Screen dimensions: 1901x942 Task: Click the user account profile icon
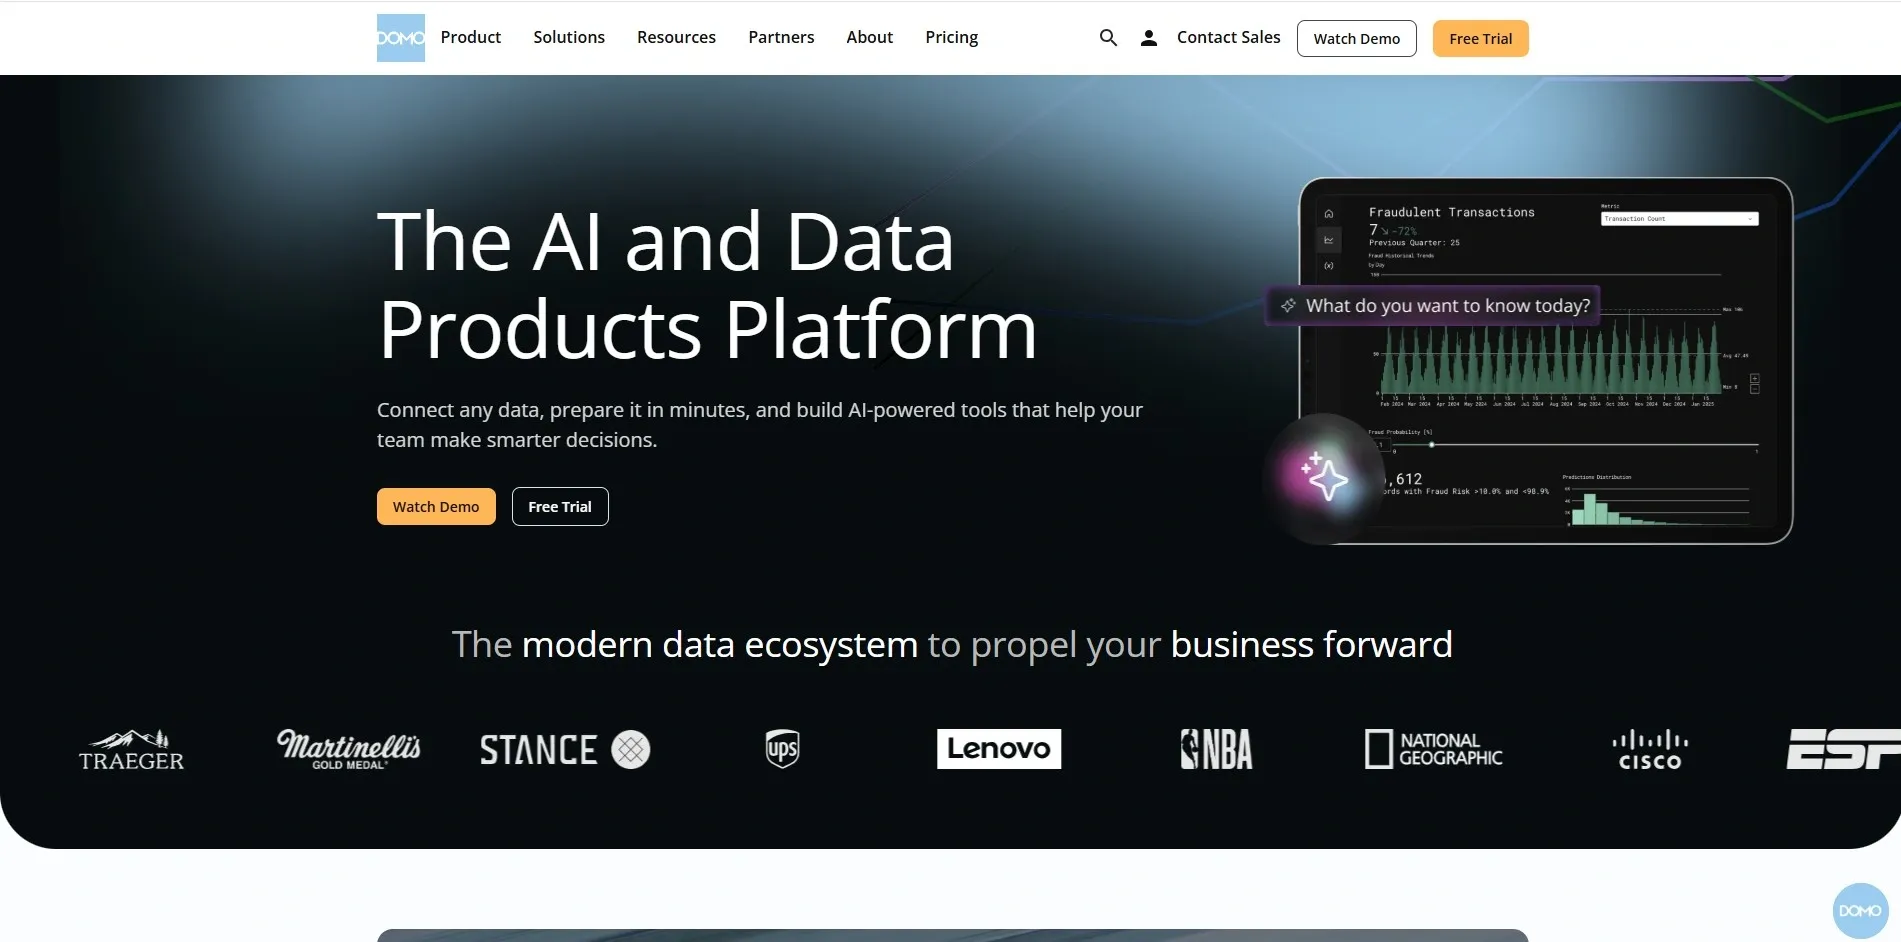pos(1149,38)
